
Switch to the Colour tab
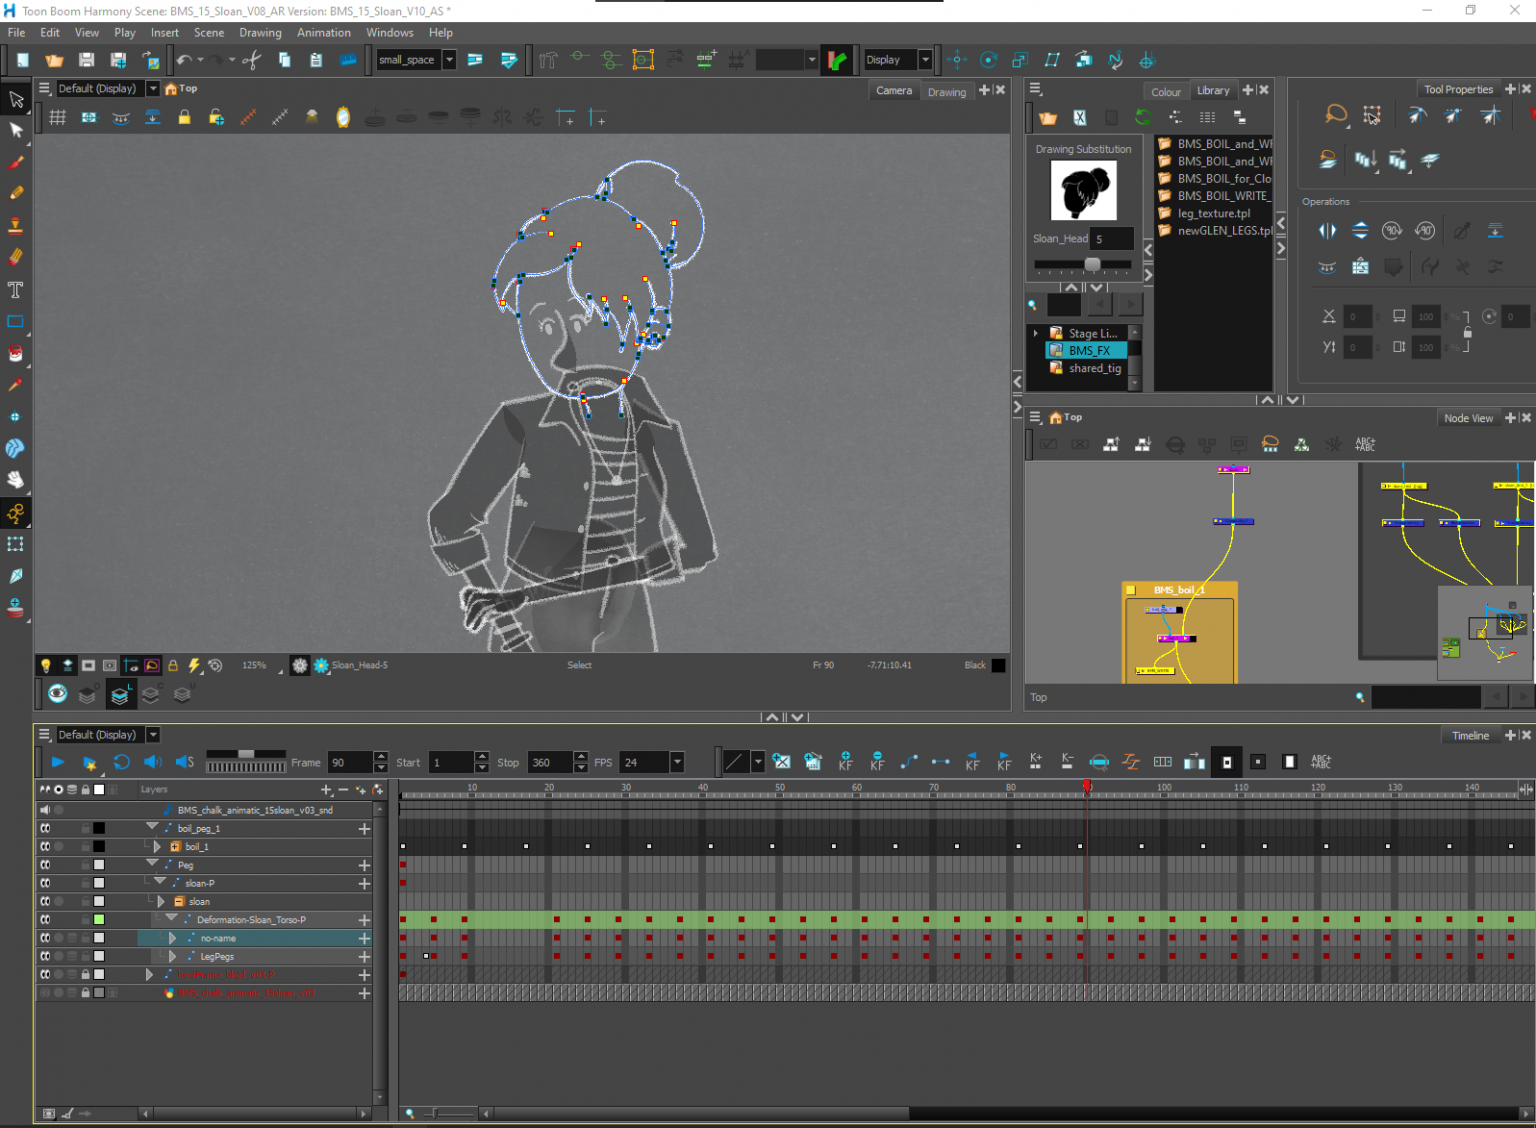point(1165,92)
